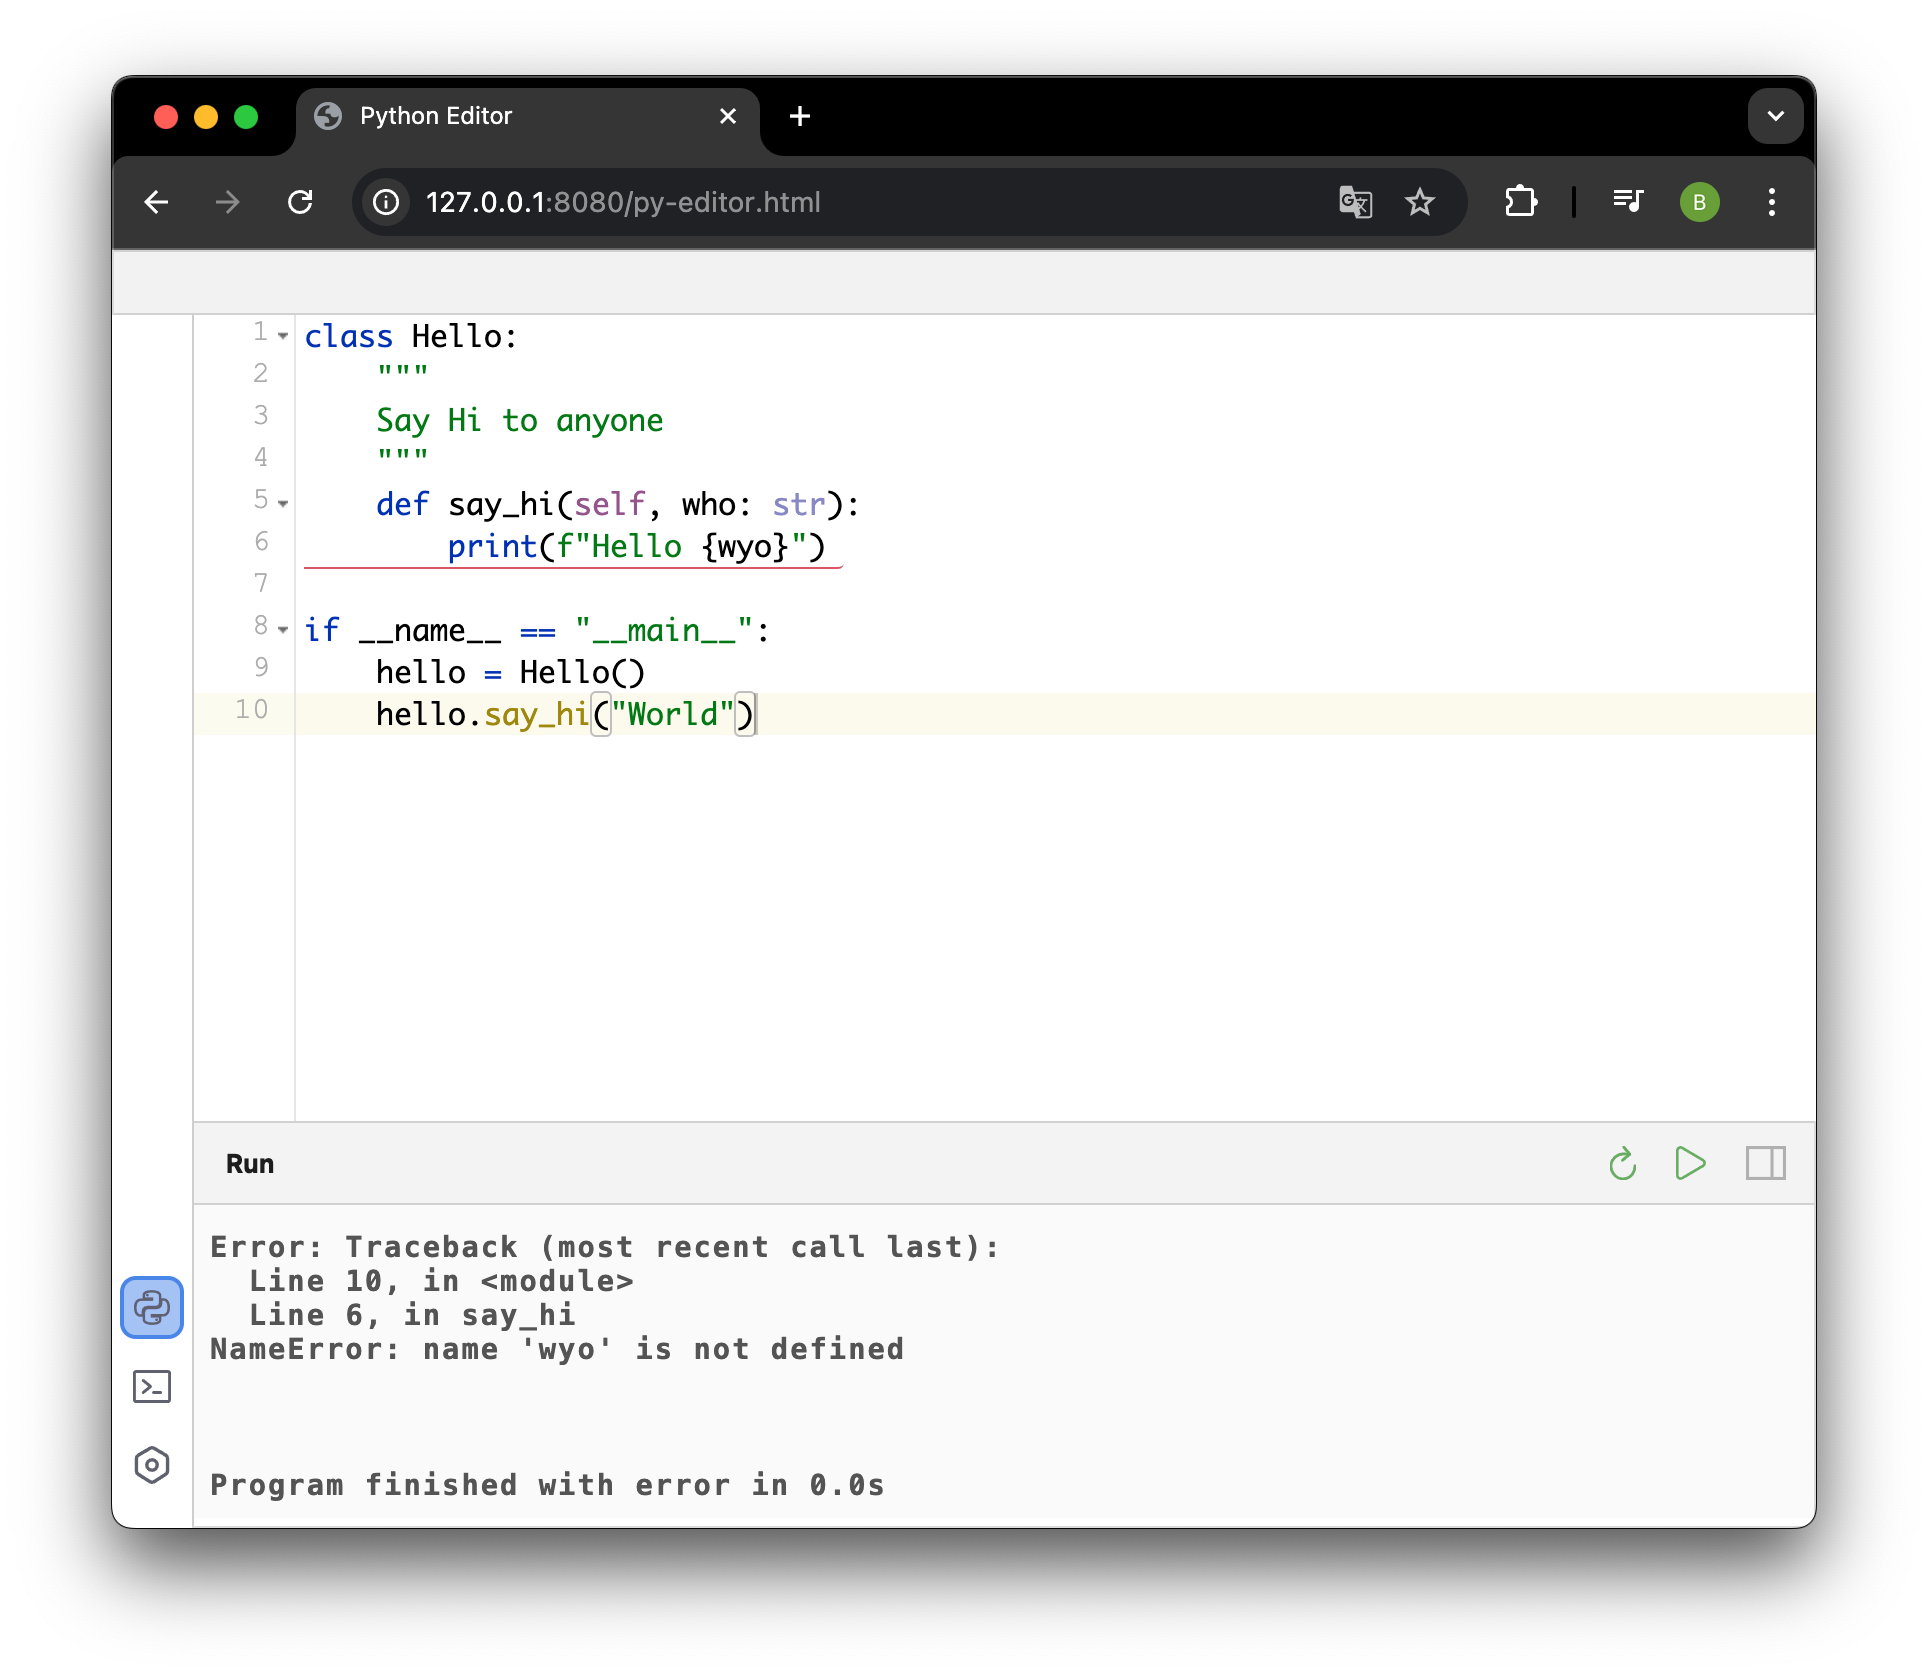Click the 'hello = Hello()' code line
The height and width of the screenshot is (1676, 1928).
510,672
